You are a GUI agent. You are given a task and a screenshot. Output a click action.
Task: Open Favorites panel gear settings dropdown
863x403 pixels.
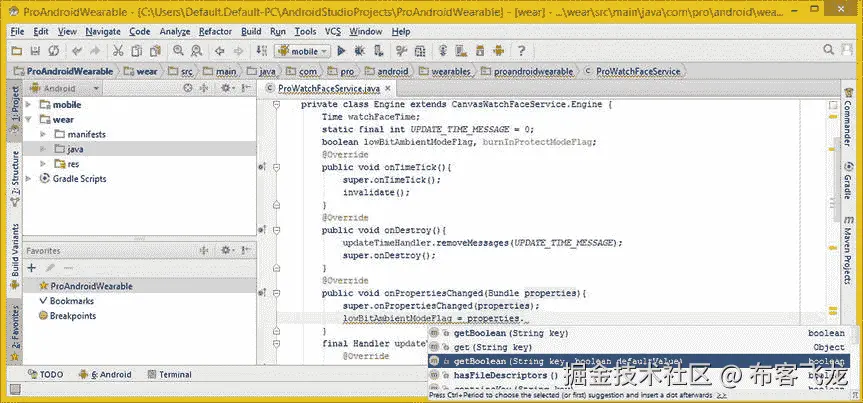coord(227,250)
